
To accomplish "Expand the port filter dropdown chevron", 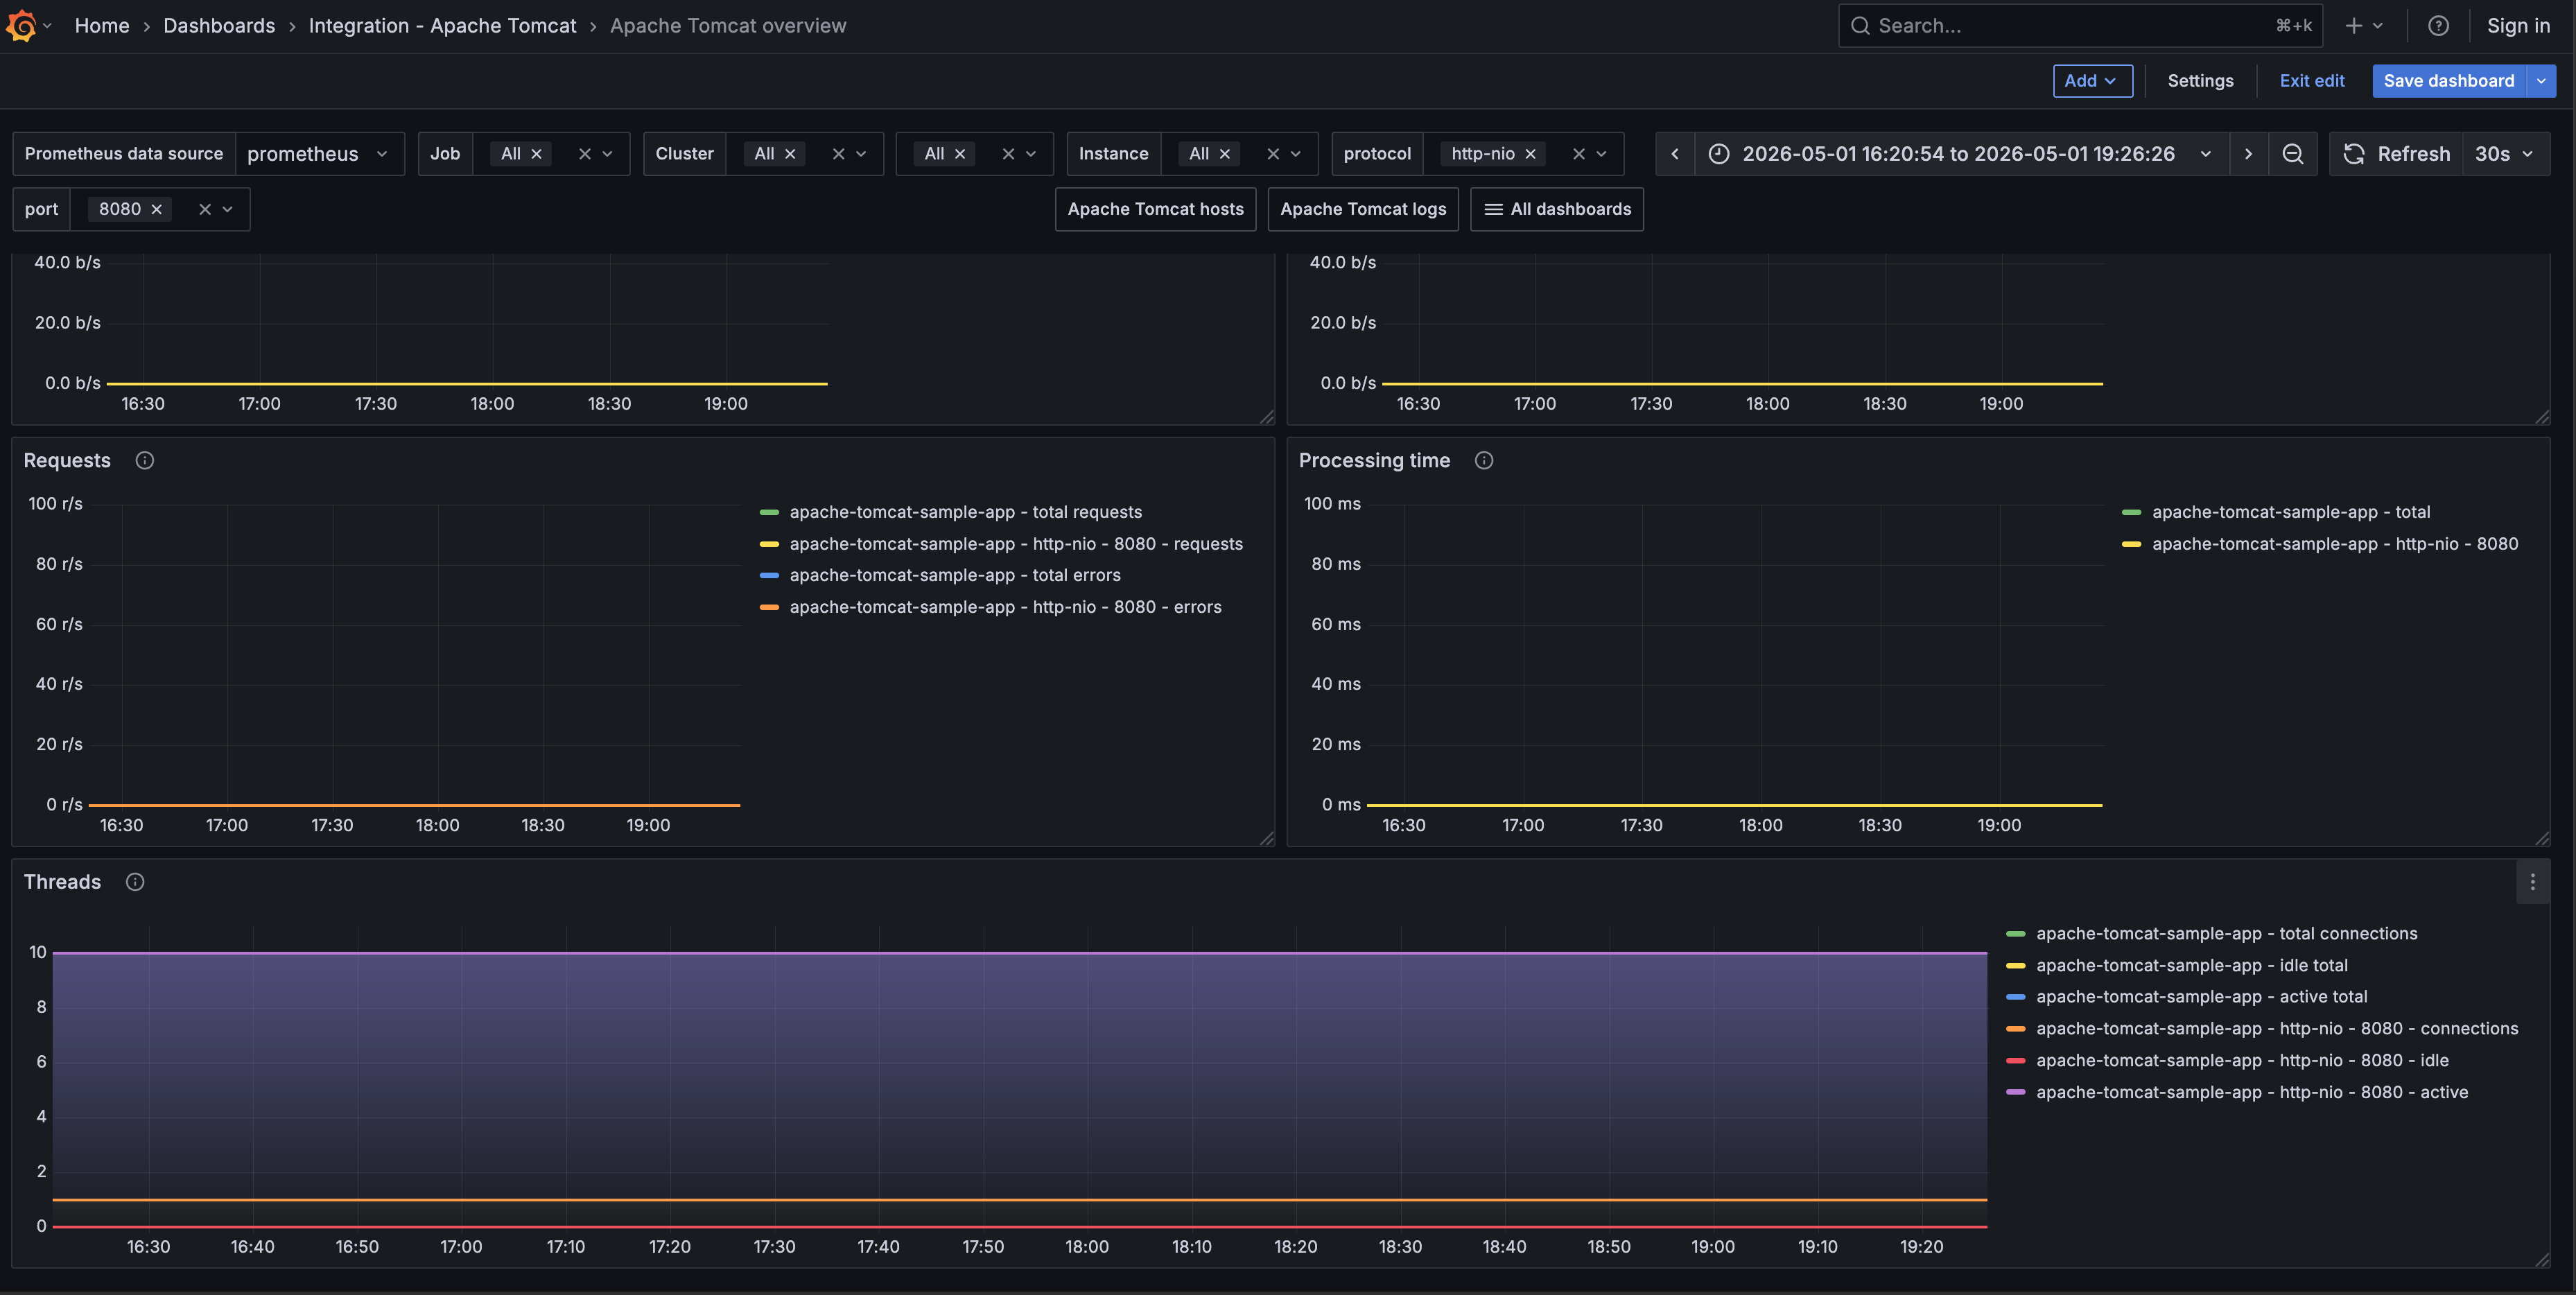I will pyautogui.click(x=227, y=209).
